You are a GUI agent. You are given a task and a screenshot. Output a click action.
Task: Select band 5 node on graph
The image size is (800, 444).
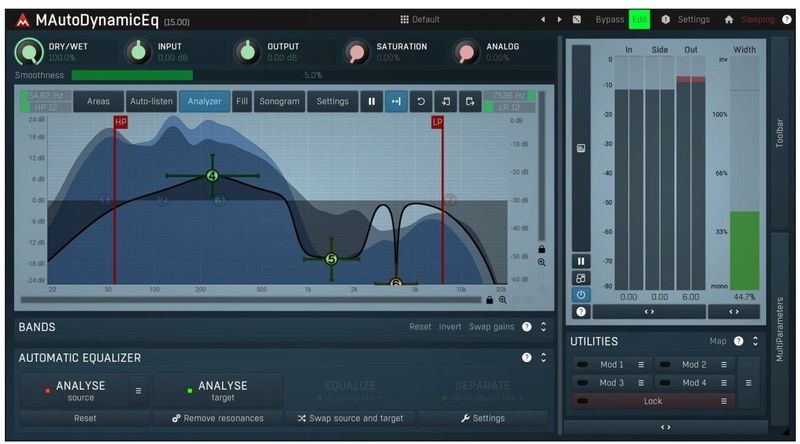point(331,259)
